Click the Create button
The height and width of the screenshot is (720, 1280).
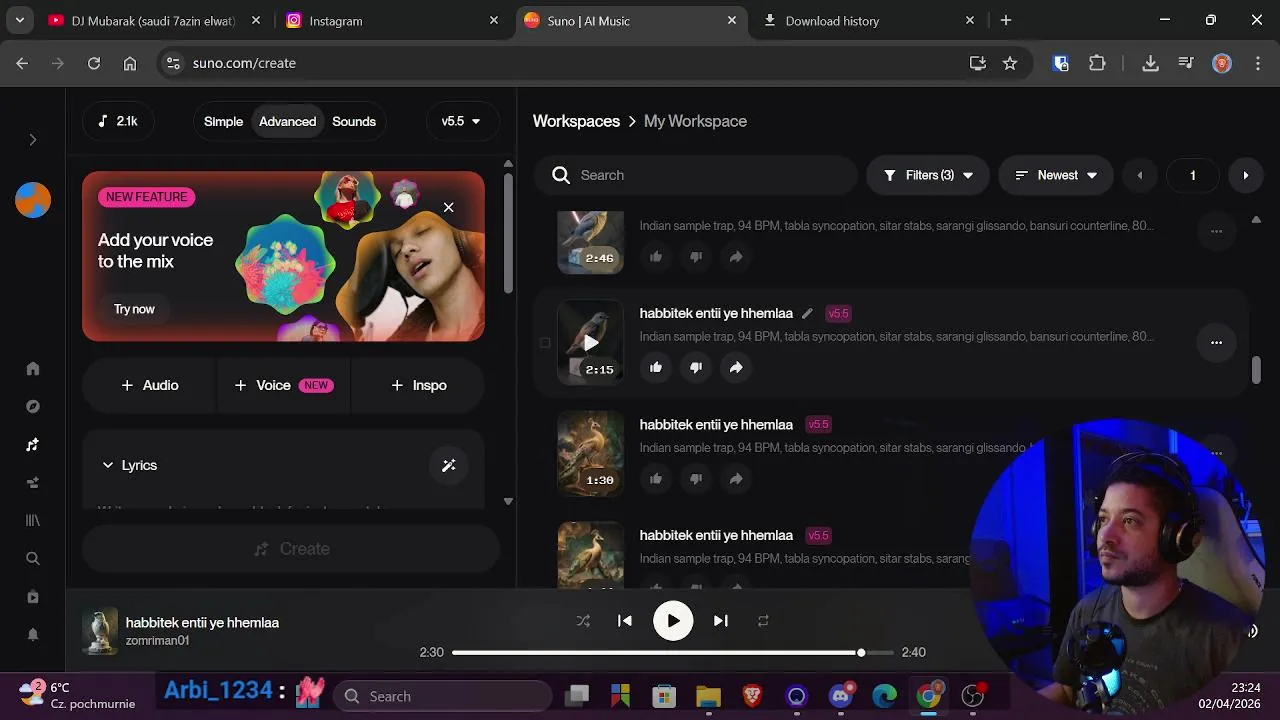point(291,549)
